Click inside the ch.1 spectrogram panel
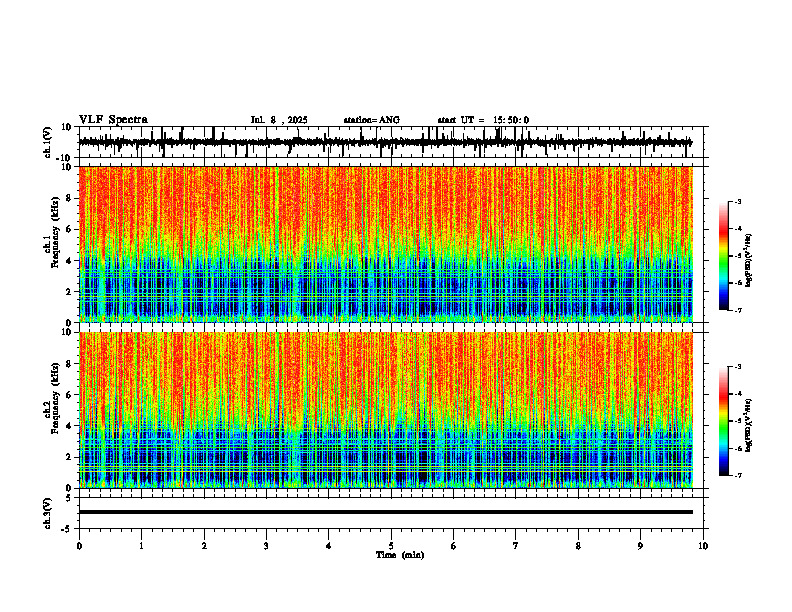The image size is (792, 612). coord(385,244)
